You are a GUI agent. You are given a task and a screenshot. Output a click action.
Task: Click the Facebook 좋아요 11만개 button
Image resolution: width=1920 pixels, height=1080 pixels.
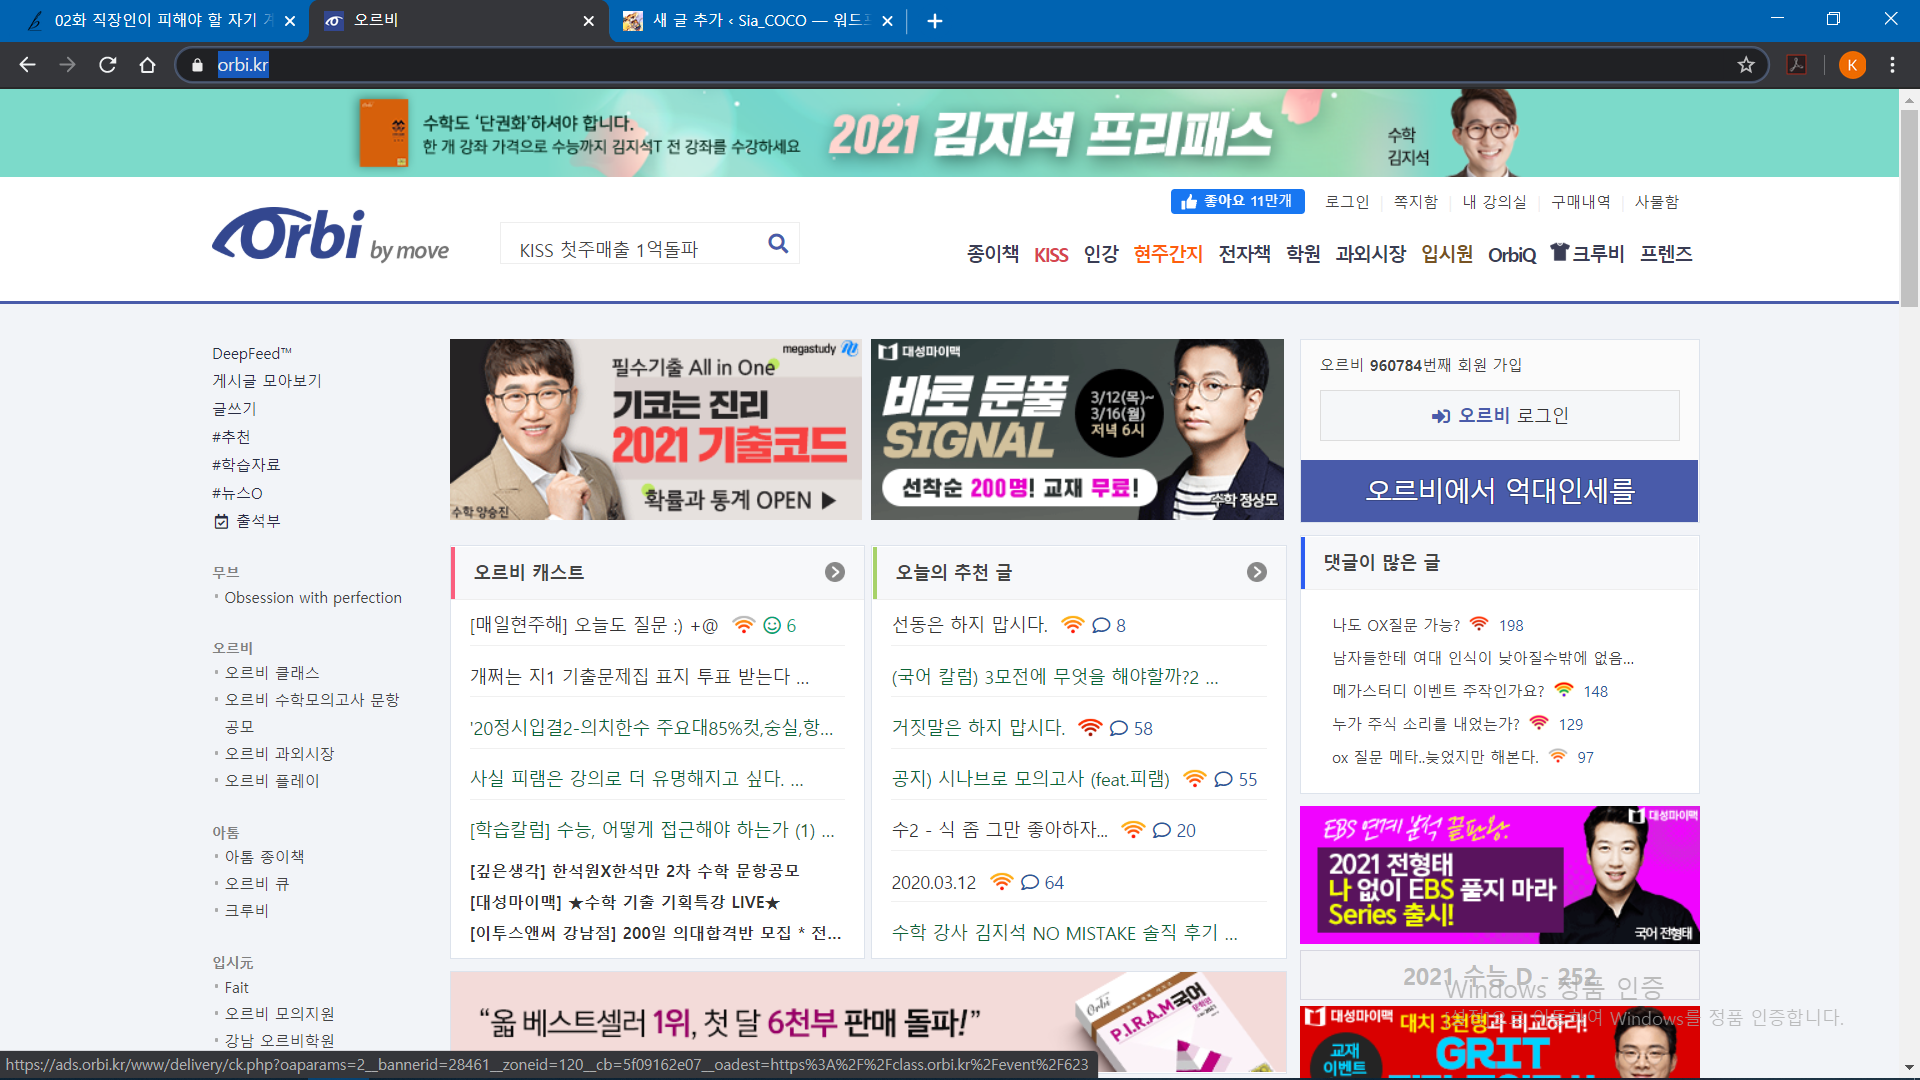pos(1237,202)
